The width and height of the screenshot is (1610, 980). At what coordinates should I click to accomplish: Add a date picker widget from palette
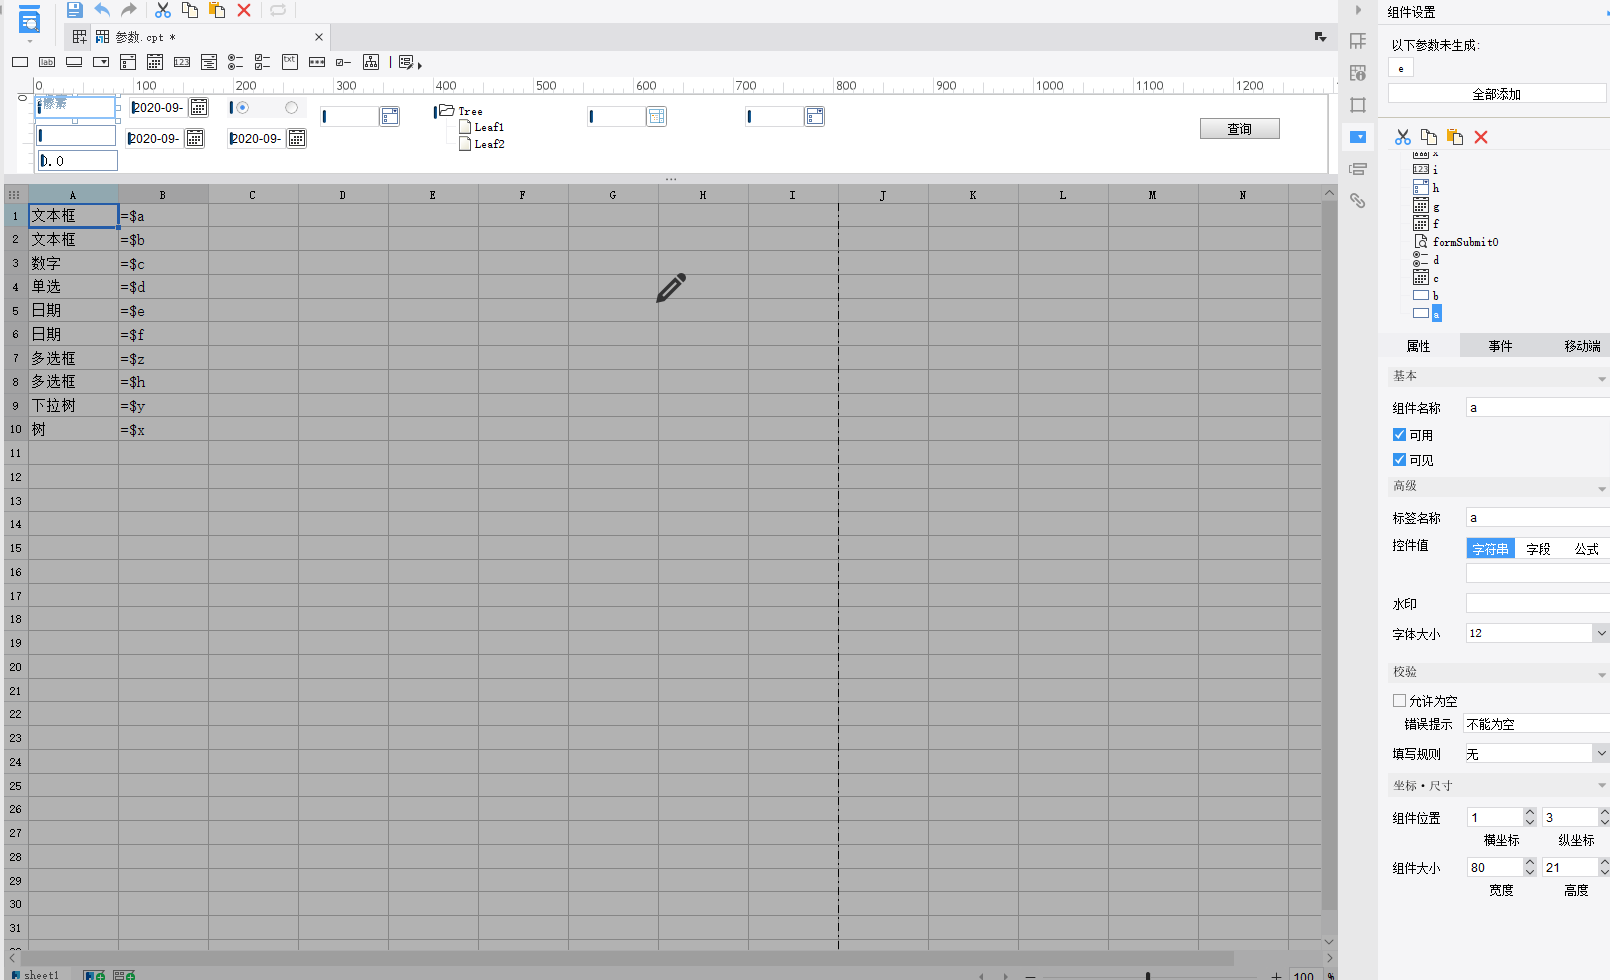coord(155,62)
